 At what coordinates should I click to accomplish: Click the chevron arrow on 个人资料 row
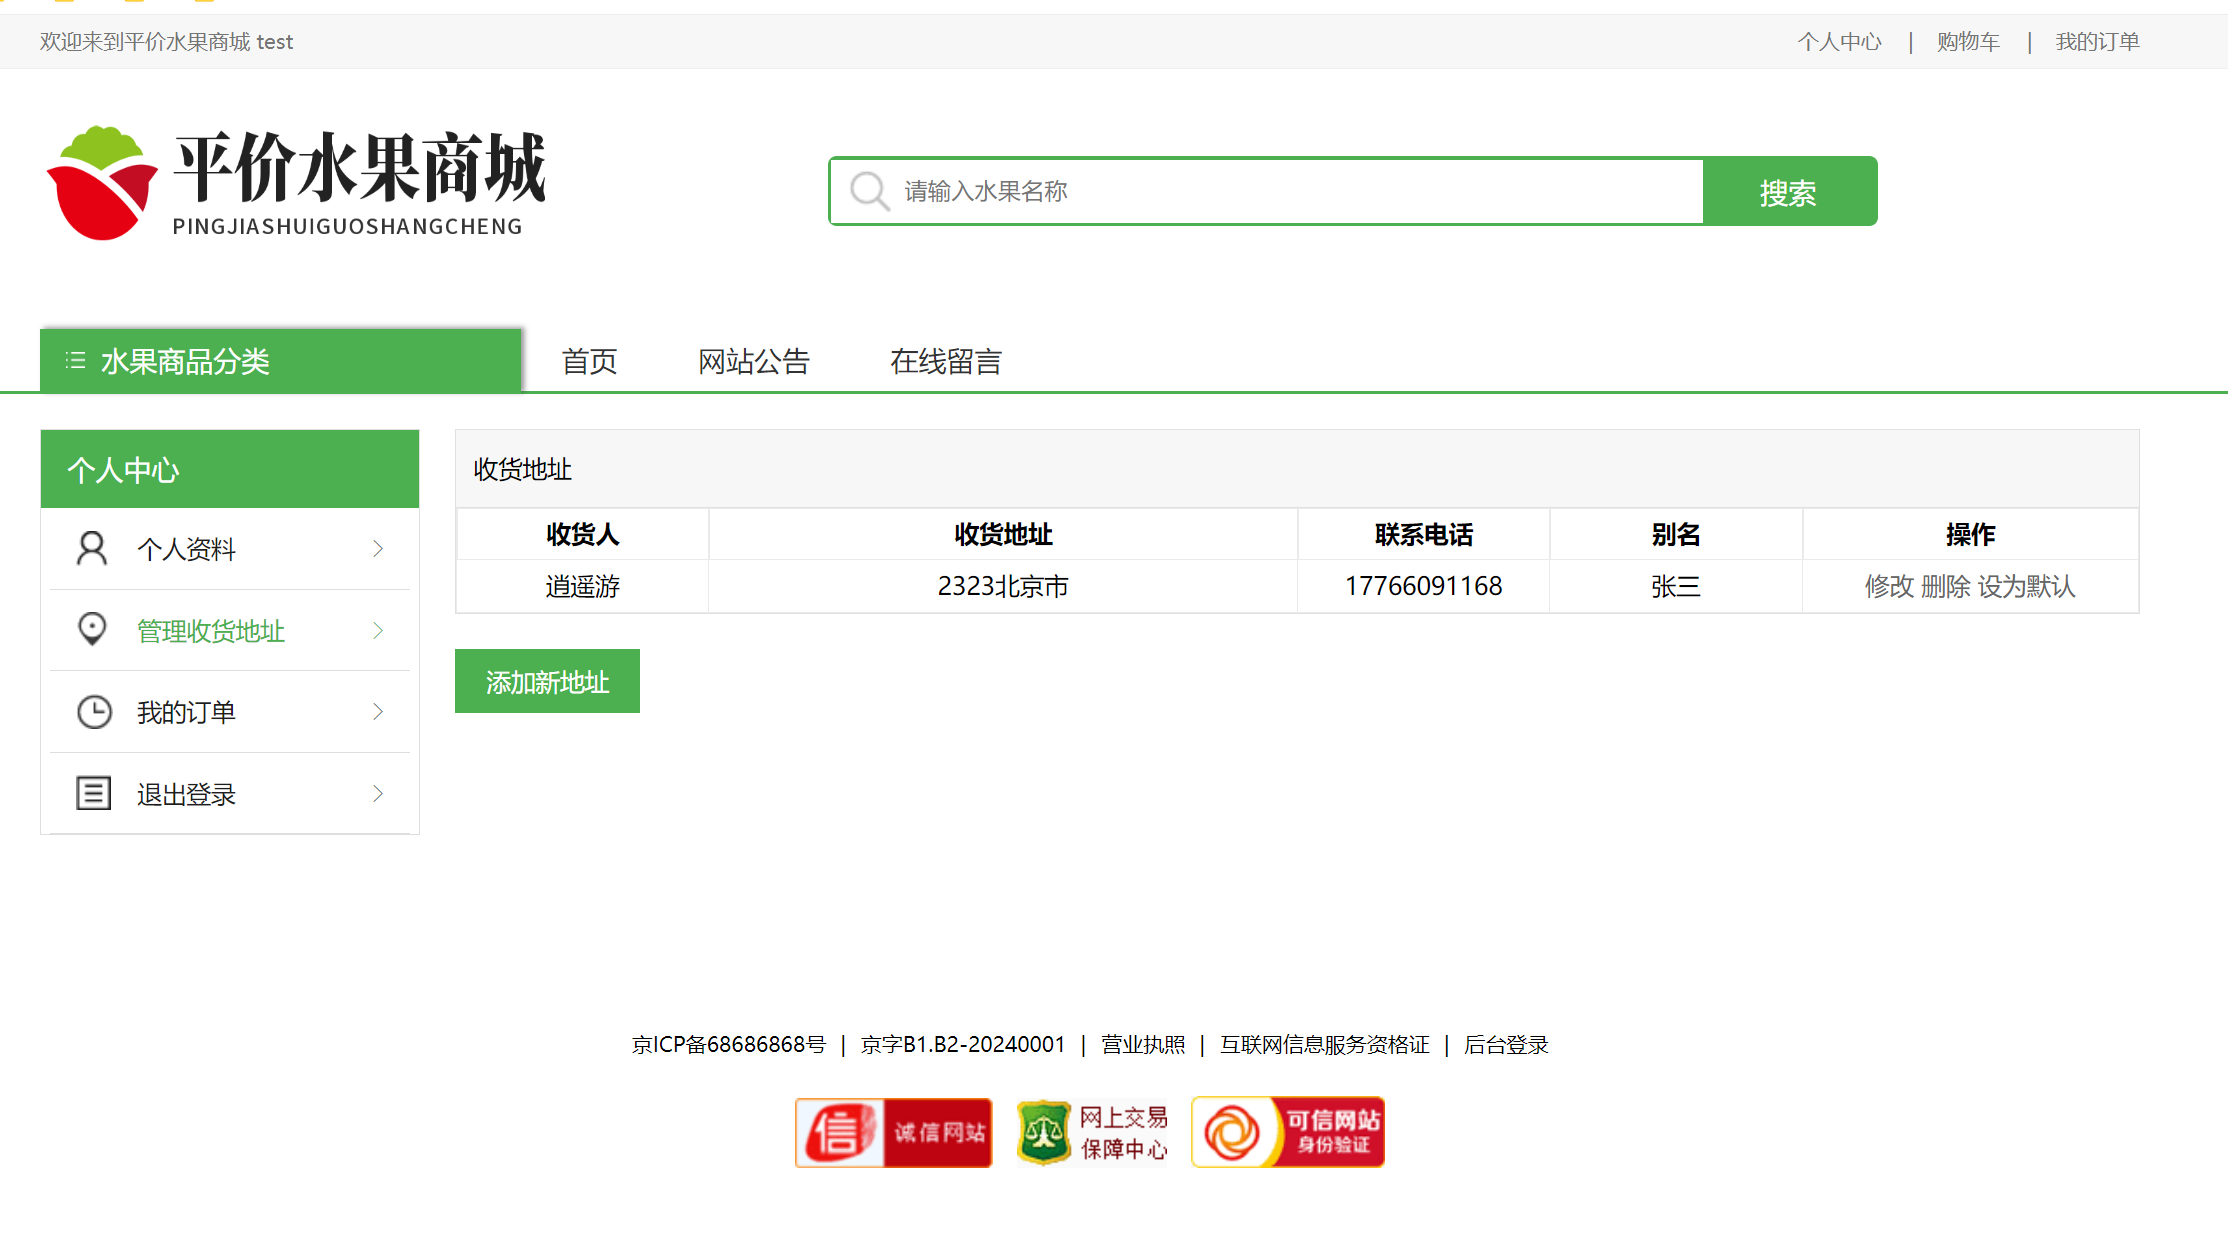(378, 548)
